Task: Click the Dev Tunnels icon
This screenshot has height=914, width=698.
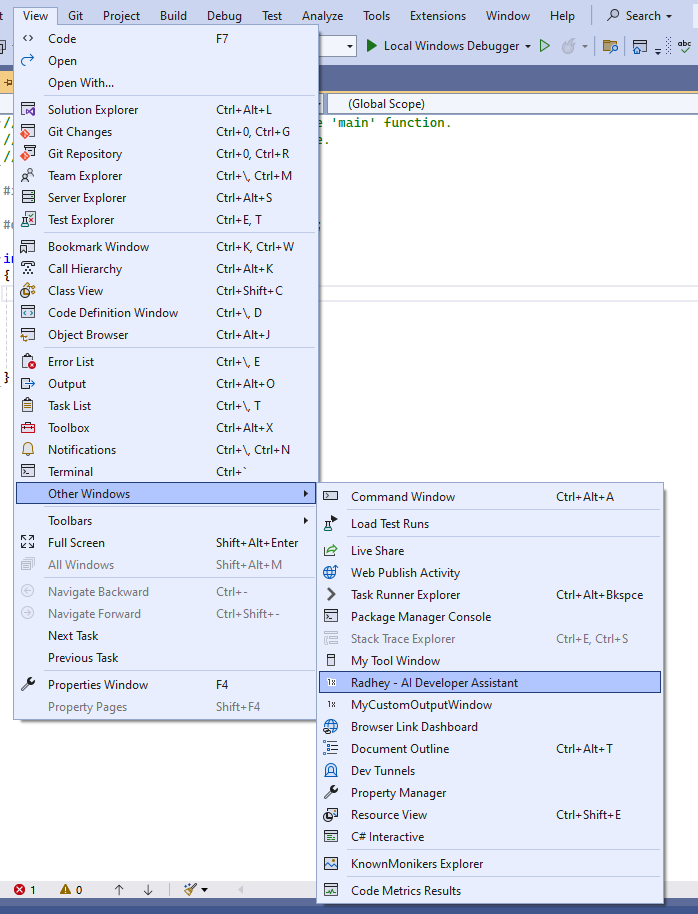Action: (x=331, y=771)
